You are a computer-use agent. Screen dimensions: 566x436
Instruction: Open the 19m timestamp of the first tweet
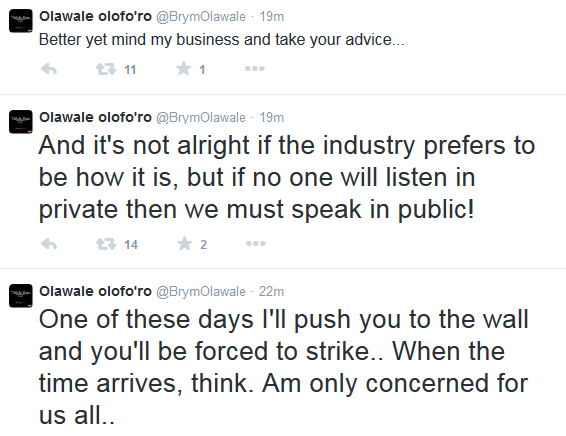click(x=272, y=17)
